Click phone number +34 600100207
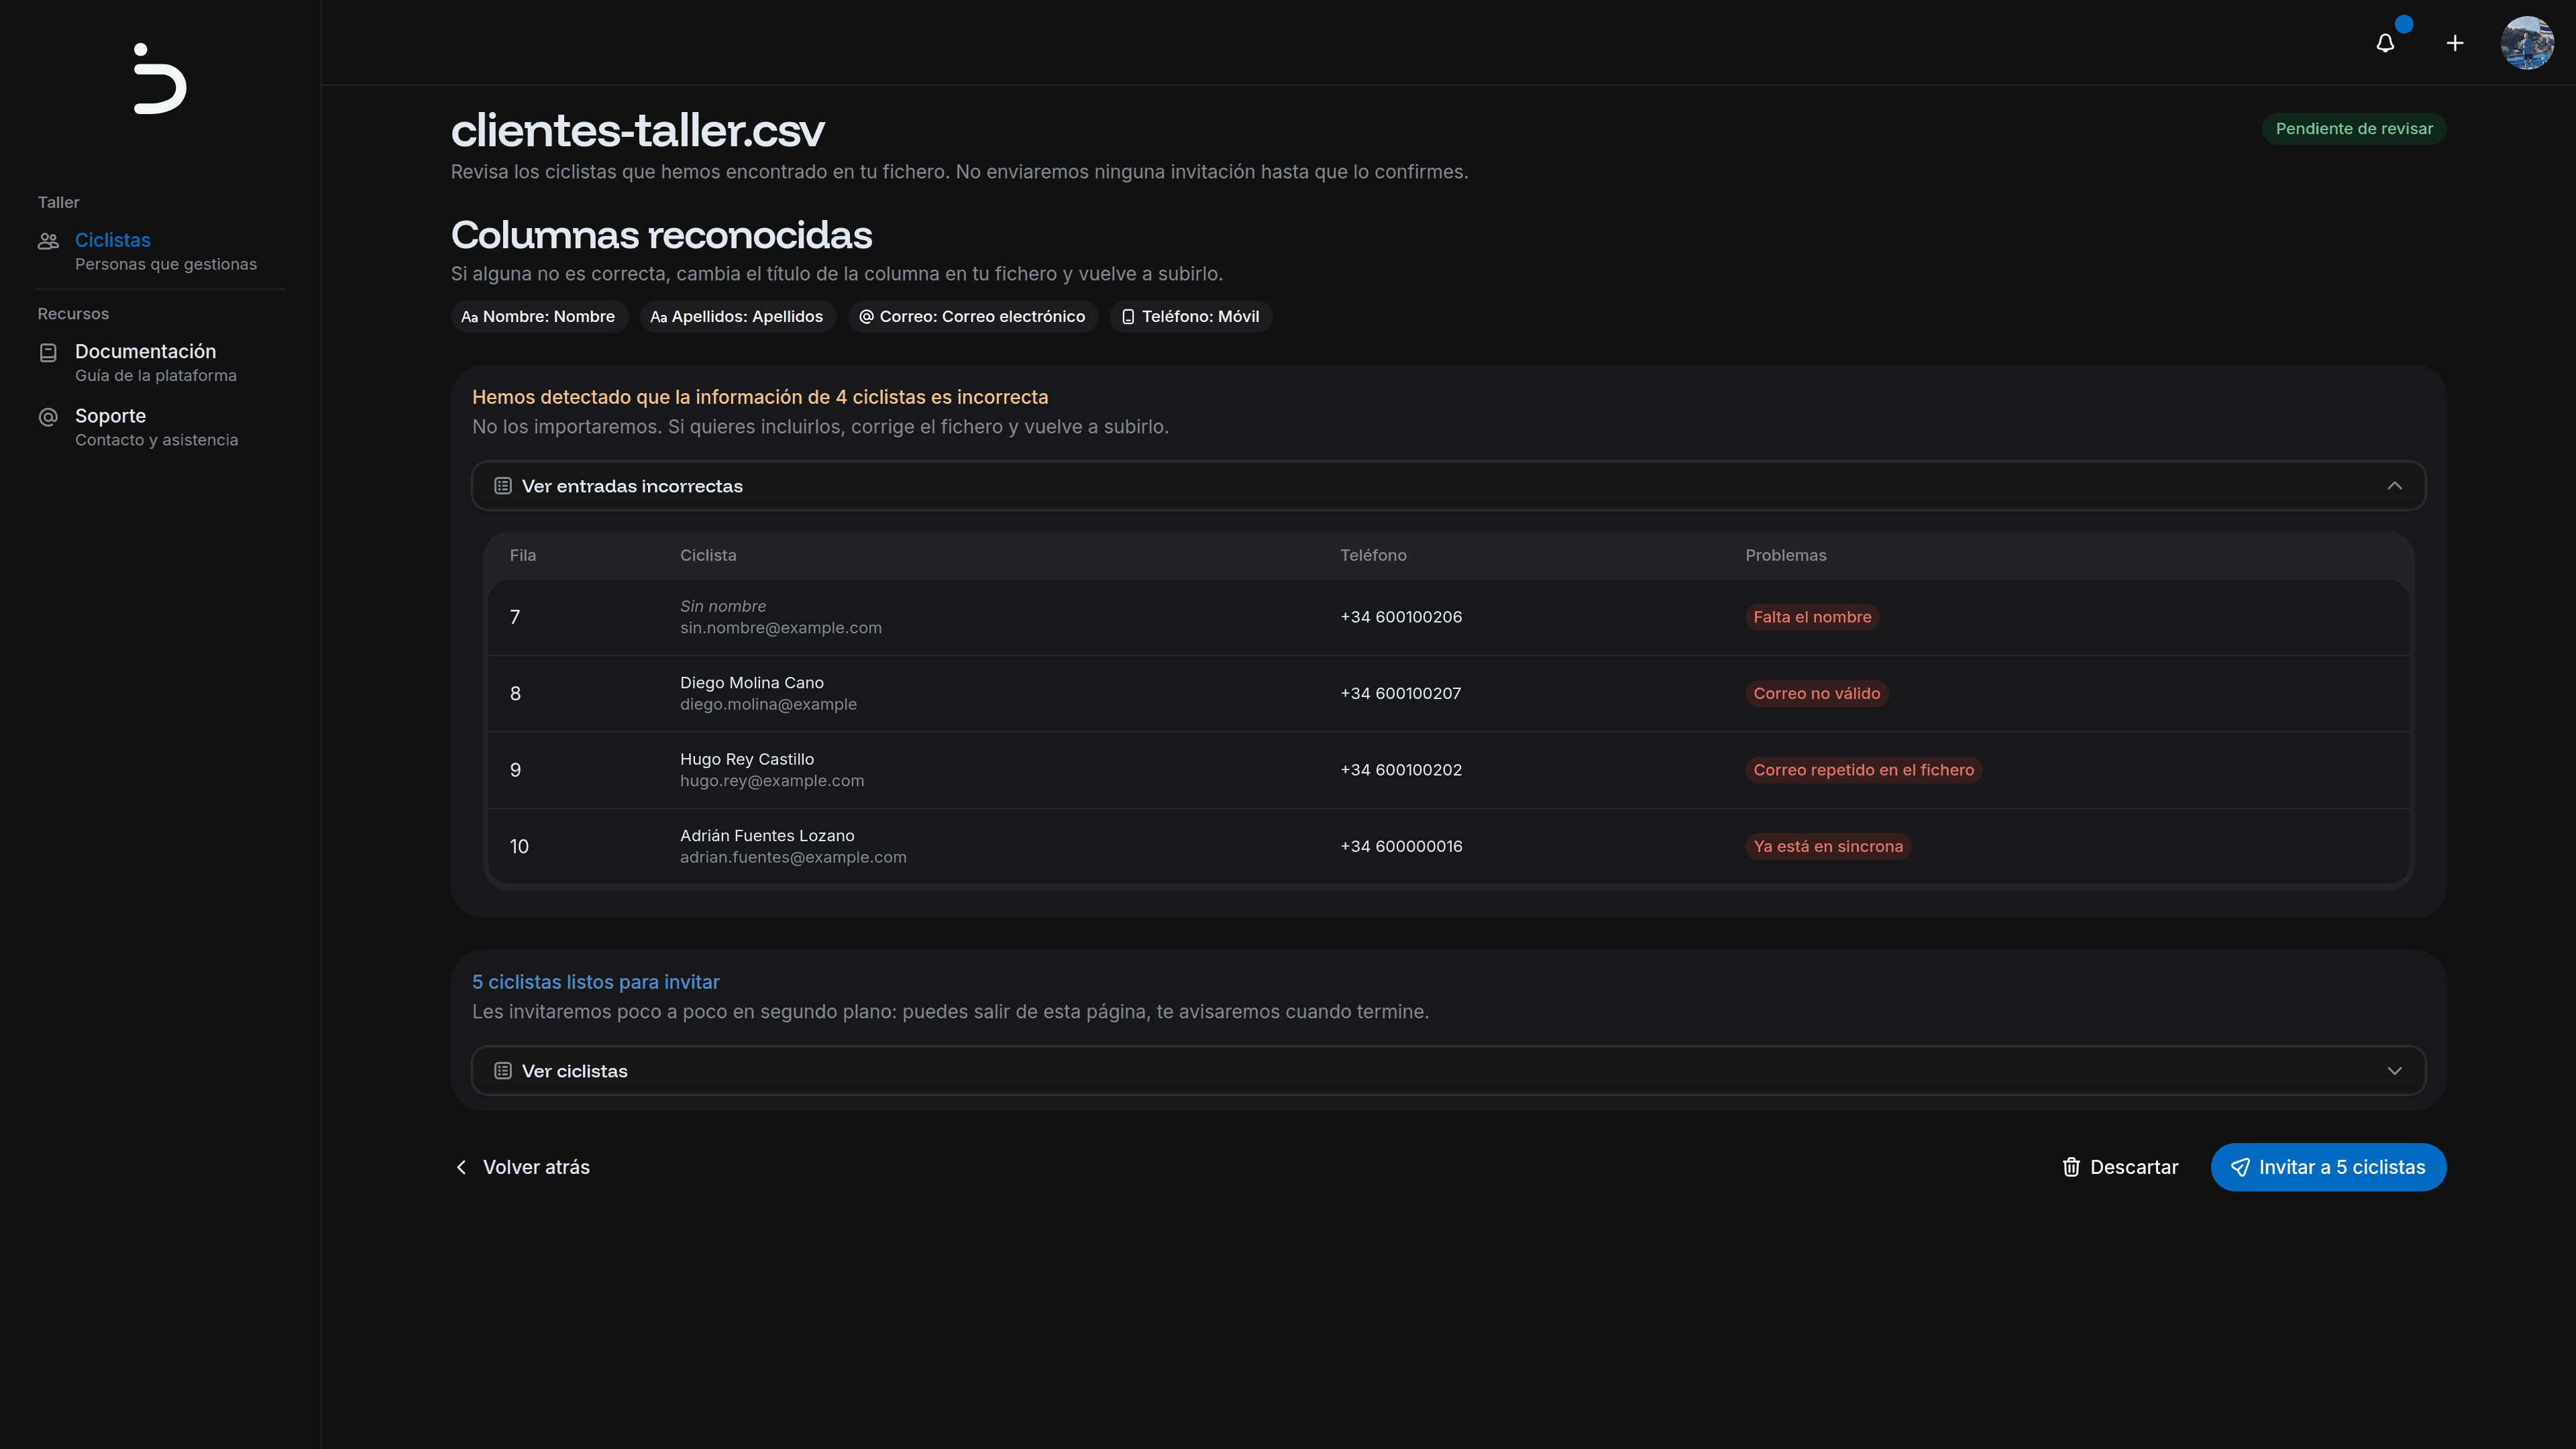Viewport: 2576px width, 1449px height. (1400, 693)
